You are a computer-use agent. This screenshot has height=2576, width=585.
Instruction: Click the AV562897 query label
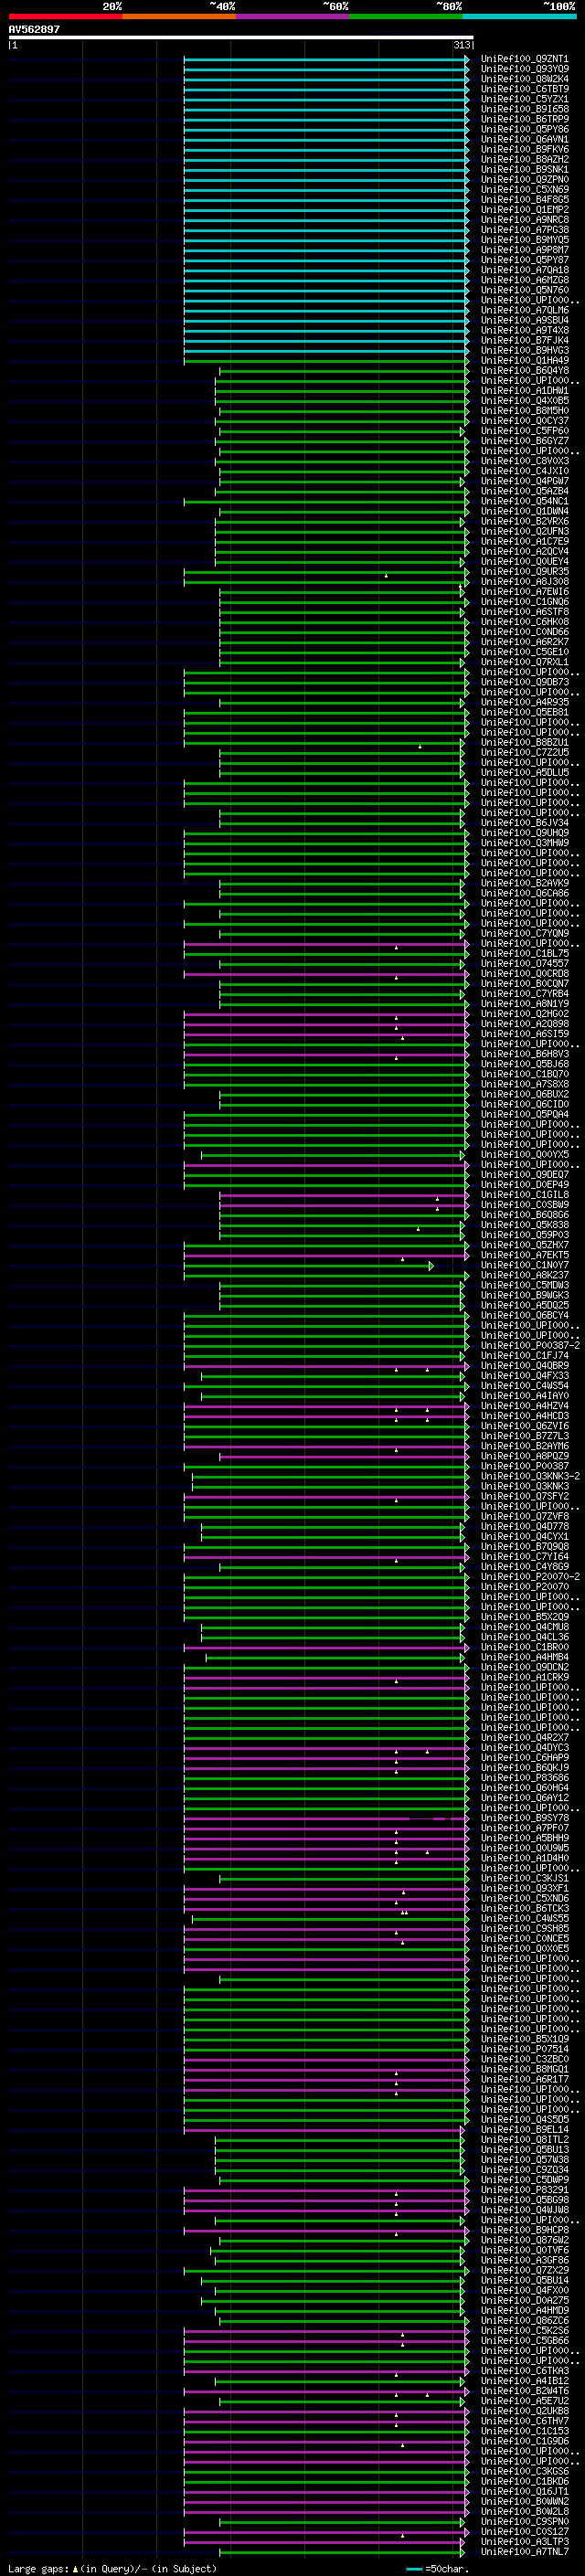pos(34,30)
